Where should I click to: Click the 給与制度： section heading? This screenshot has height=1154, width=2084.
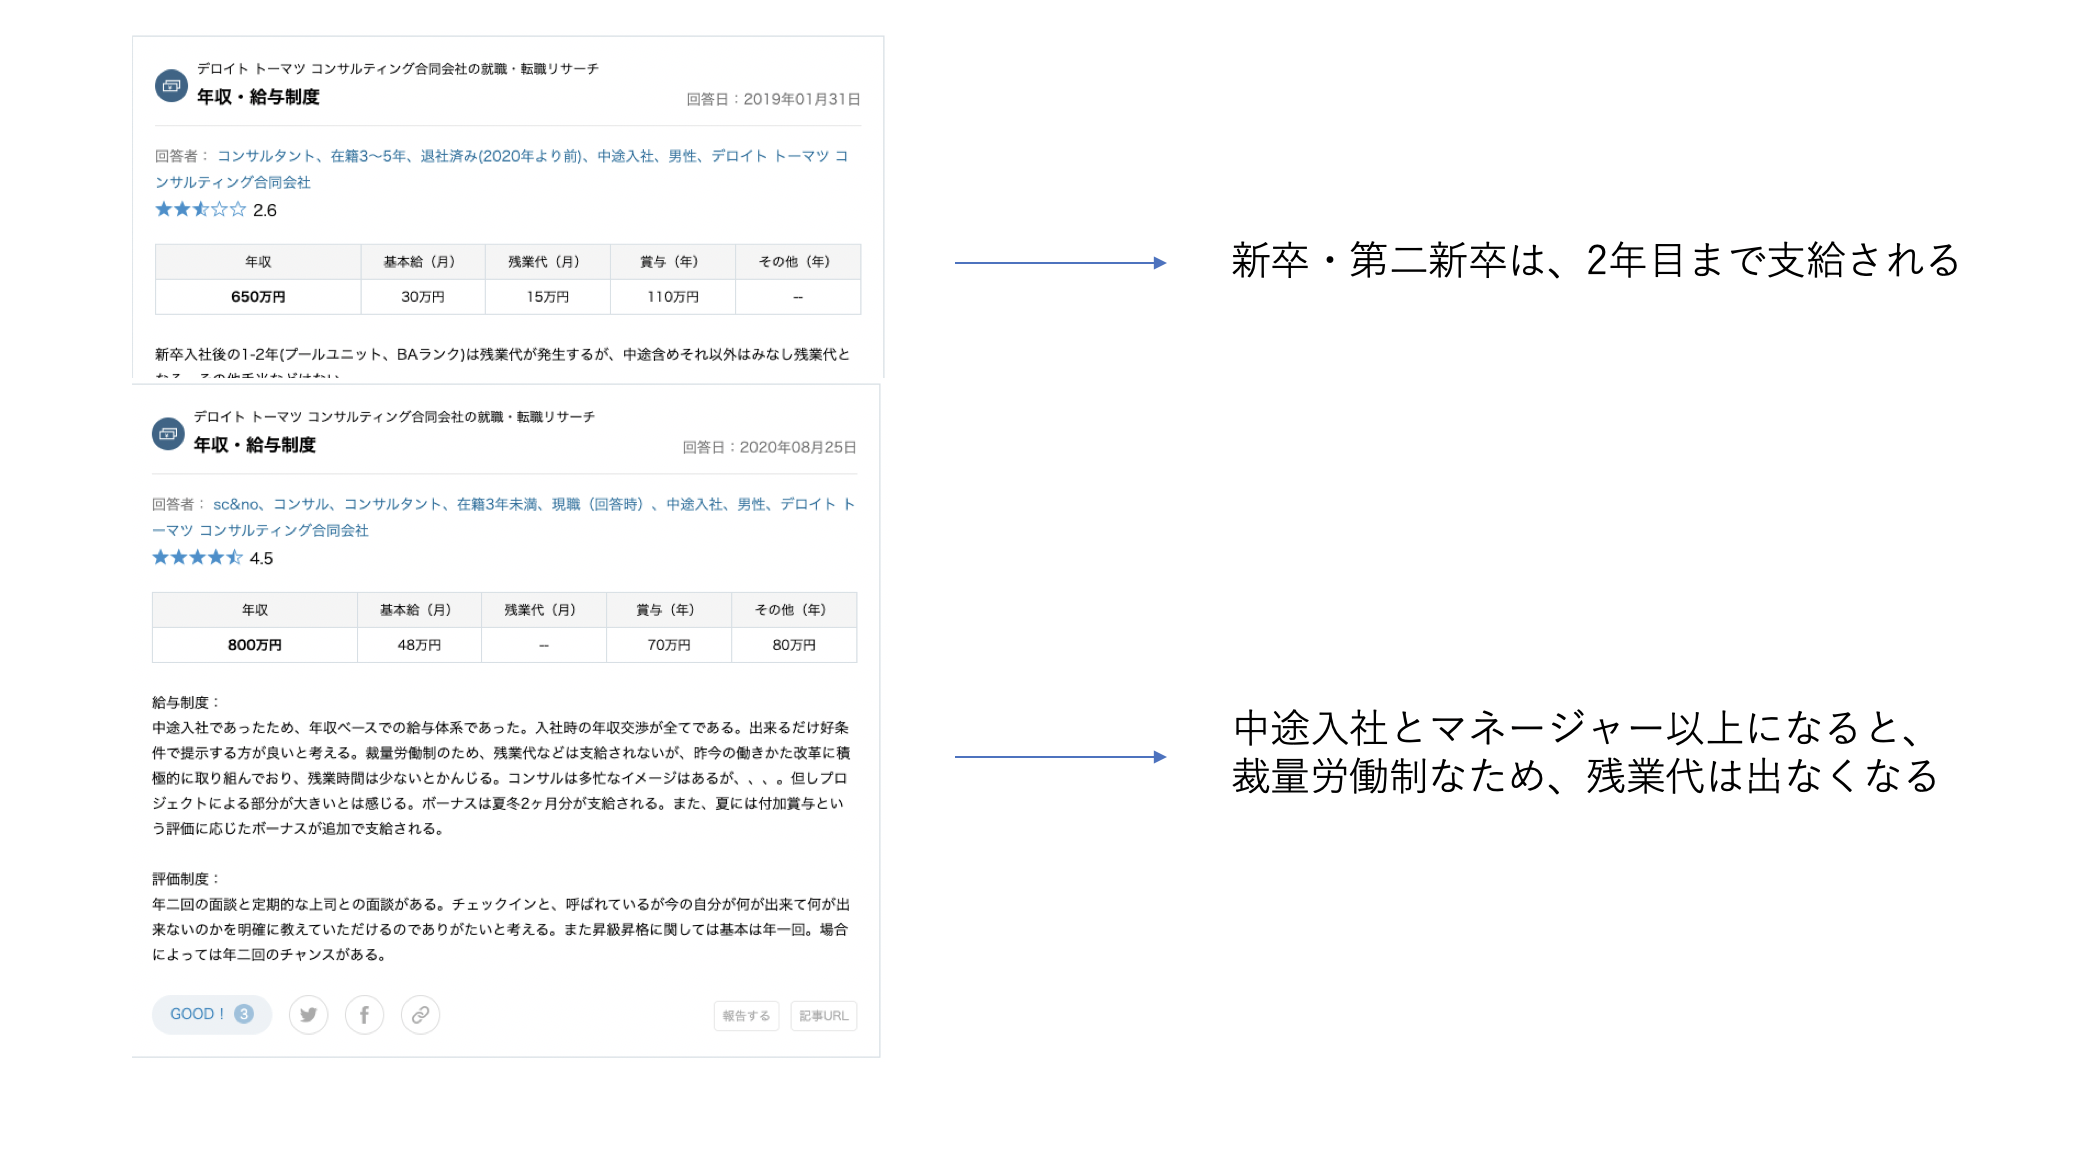pyautogui.click(x=187, y=703)
